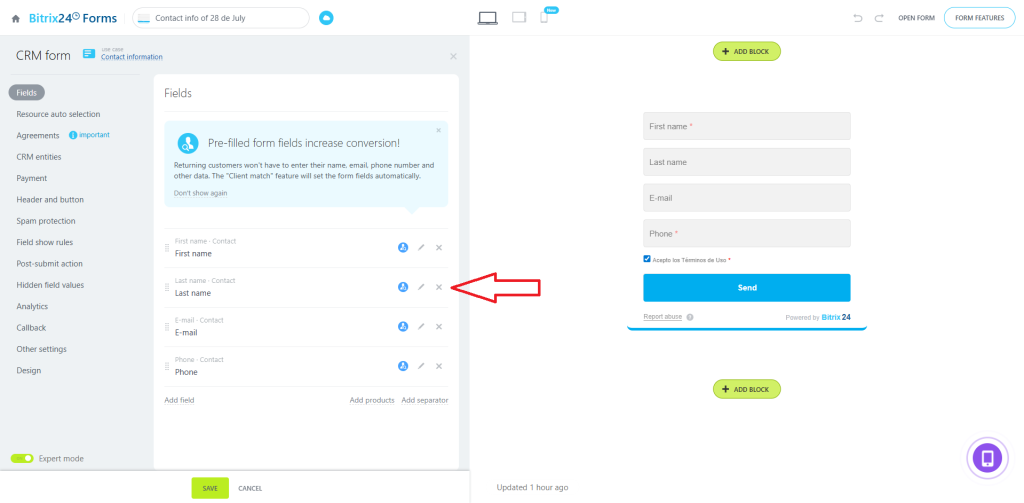Open the Design section in sidebar

[29, 370]
